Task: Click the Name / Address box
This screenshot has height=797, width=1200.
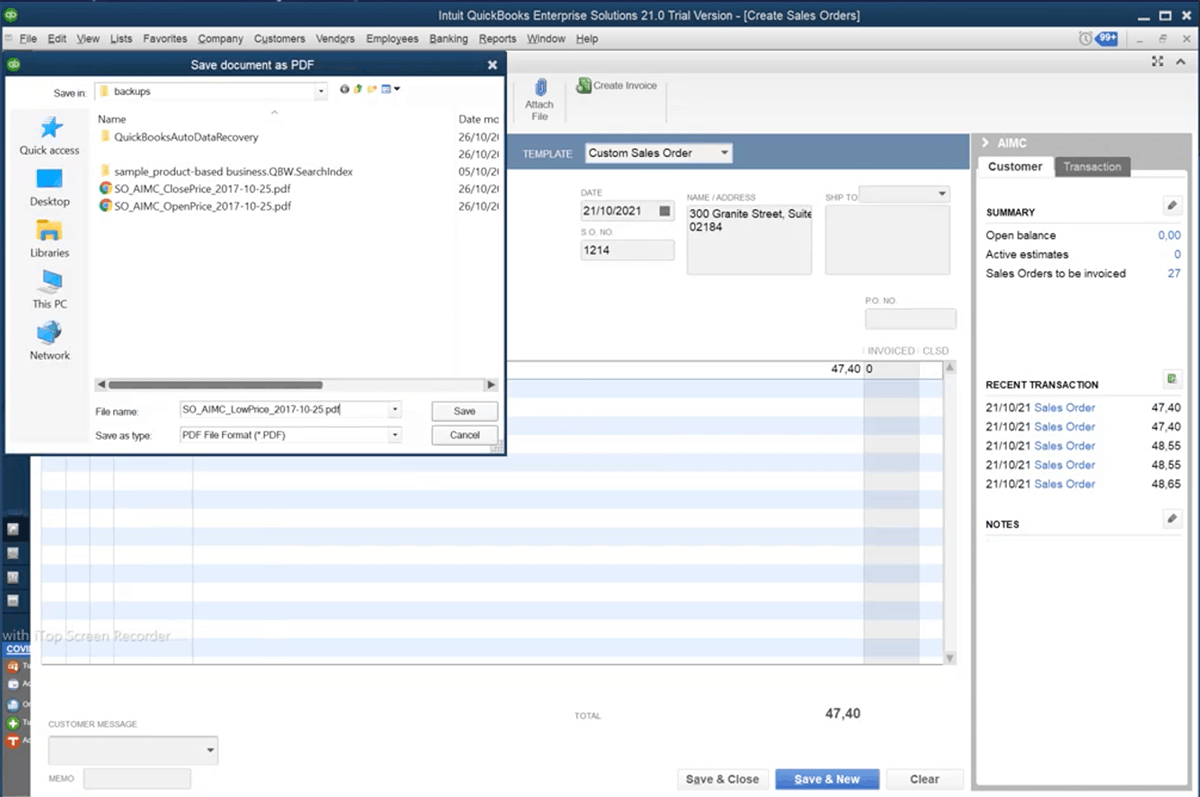Action: coord(749,240)
